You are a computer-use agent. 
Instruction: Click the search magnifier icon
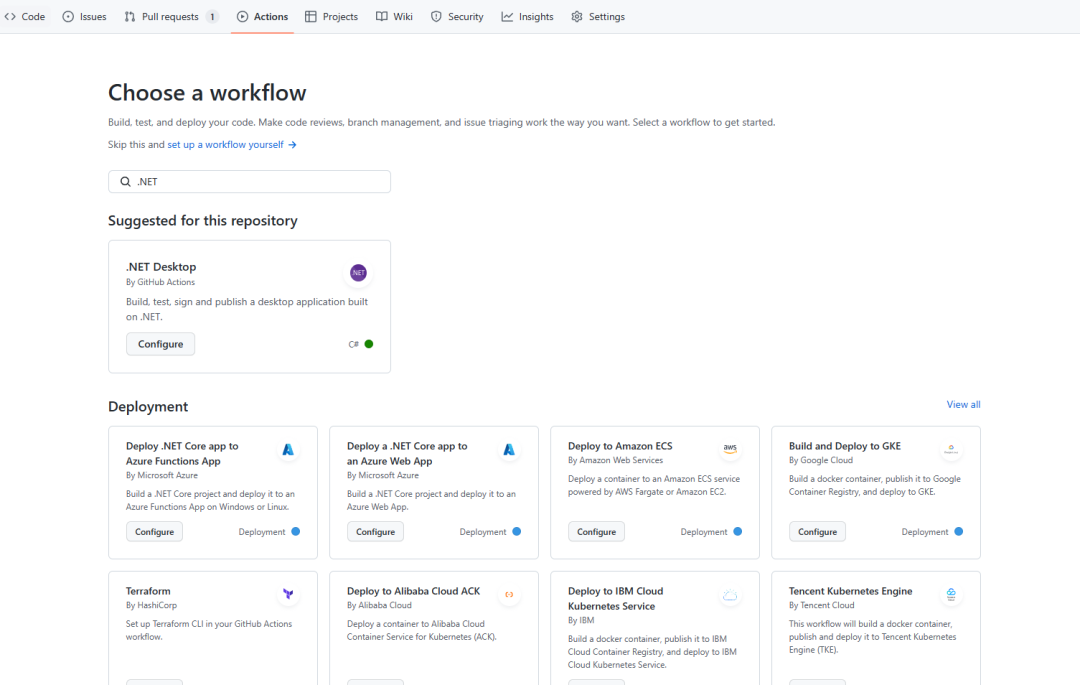[x=125, y=182]
